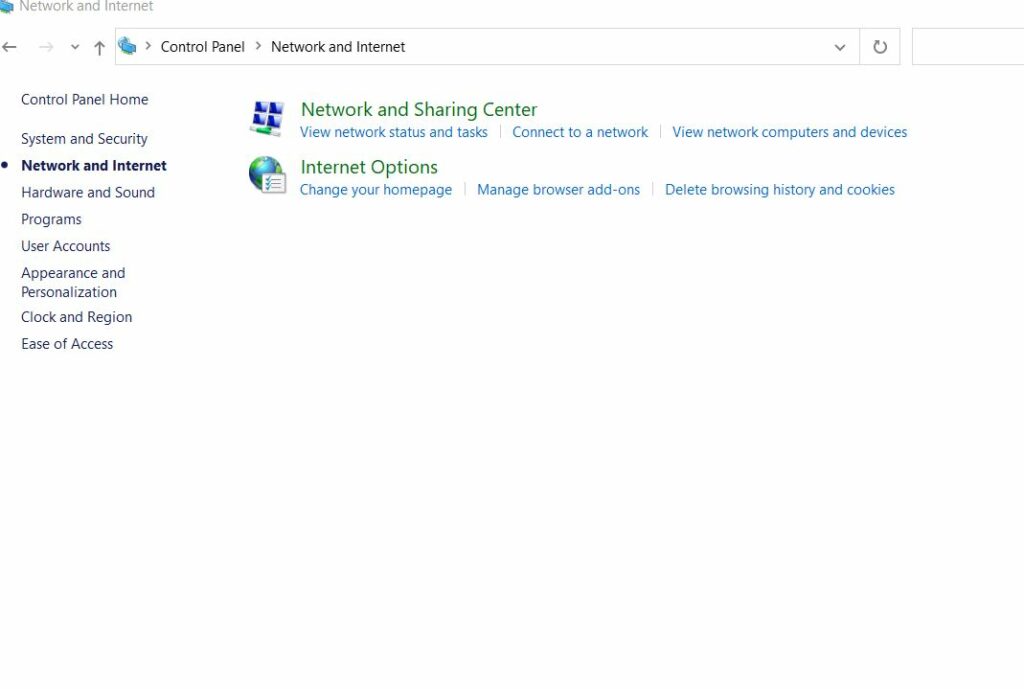Image resolution: width=1024 pixels, height=689 pixels.
Task: Click the back navigation arrow
Action: 10,46
